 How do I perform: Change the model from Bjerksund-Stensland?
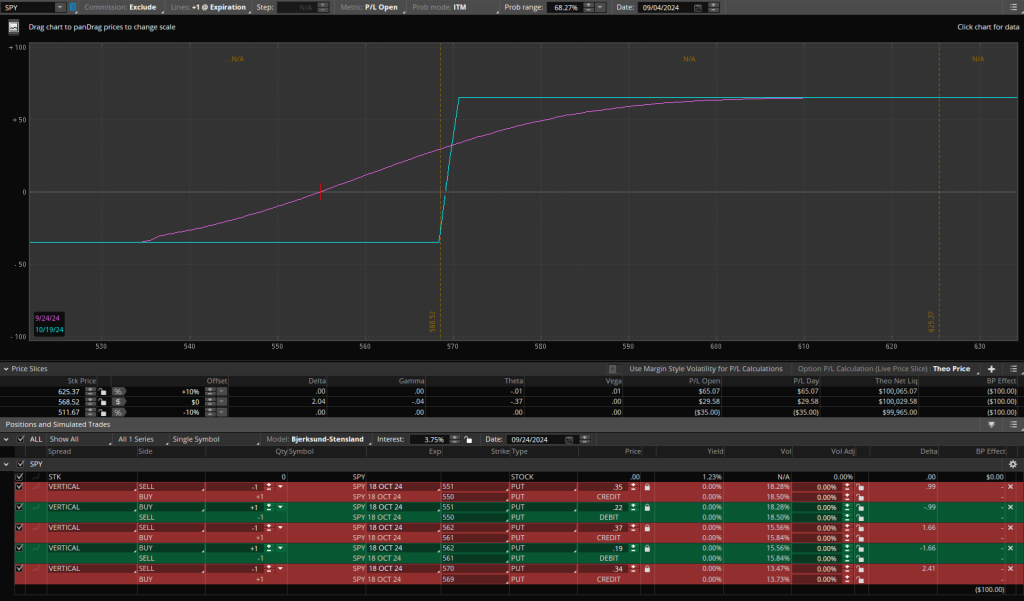coord(328,439)
